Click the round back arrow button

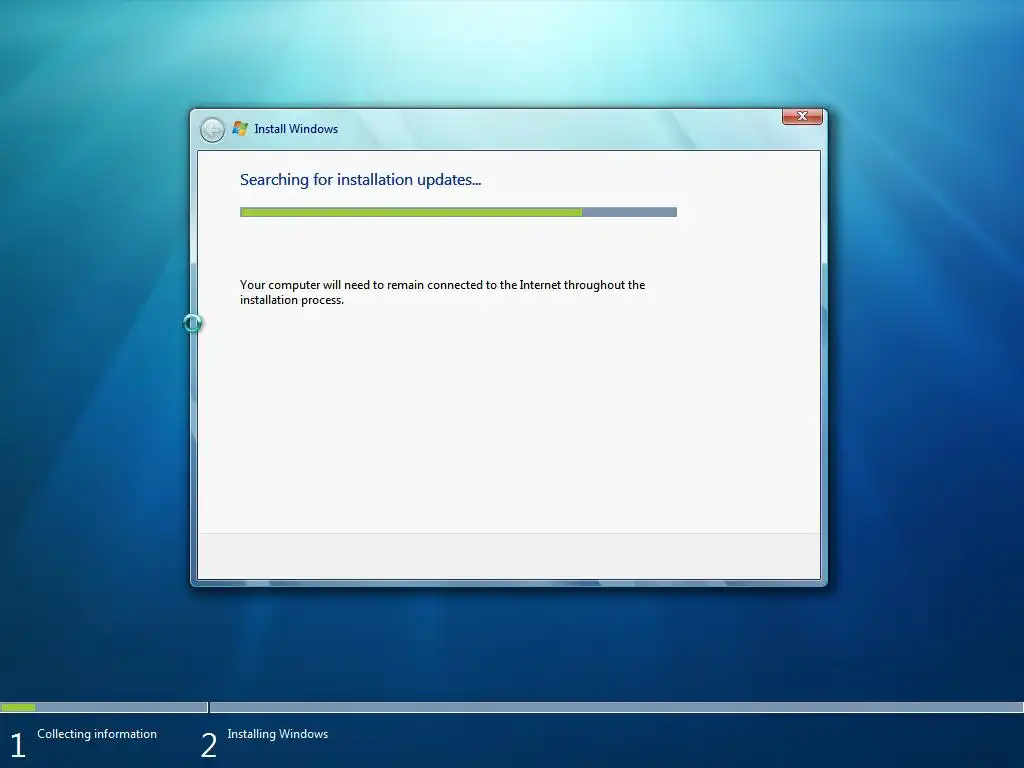pos(212,130)
